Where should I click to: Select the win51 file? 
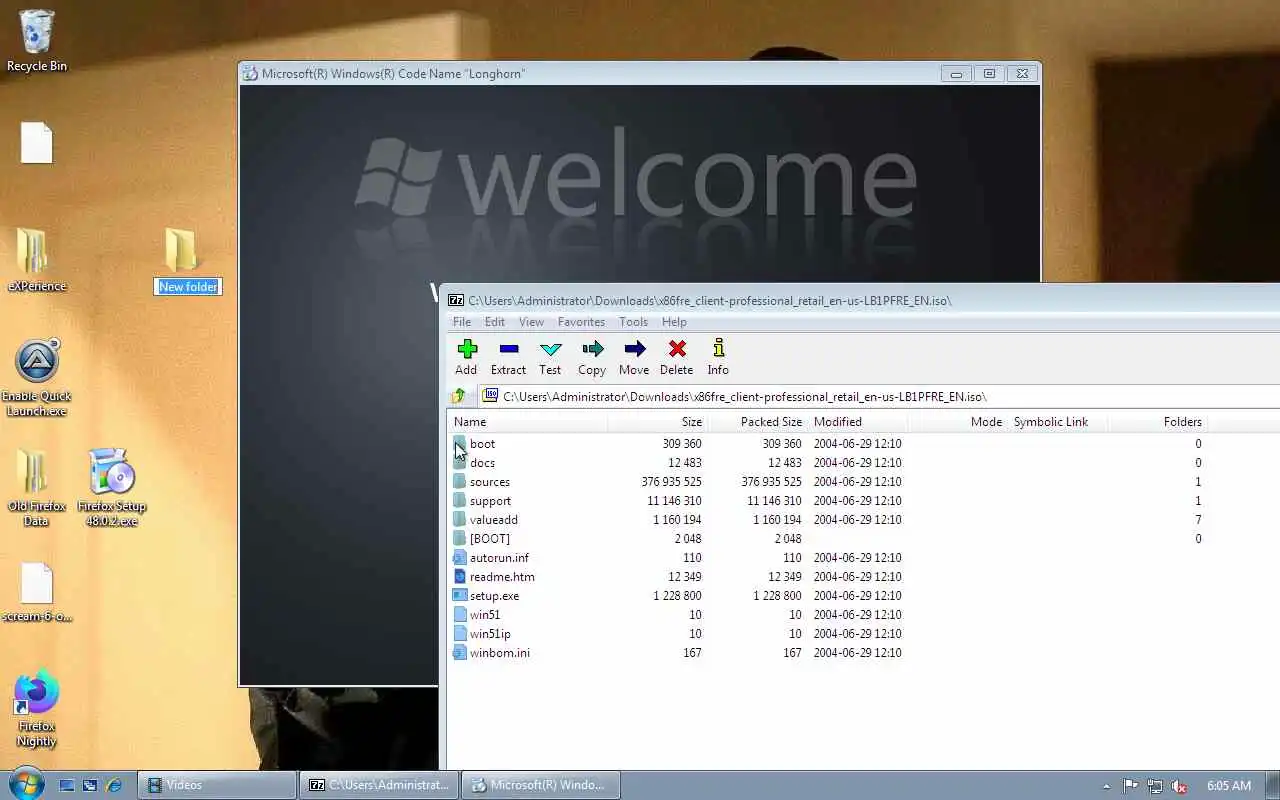tap(484, 615)
